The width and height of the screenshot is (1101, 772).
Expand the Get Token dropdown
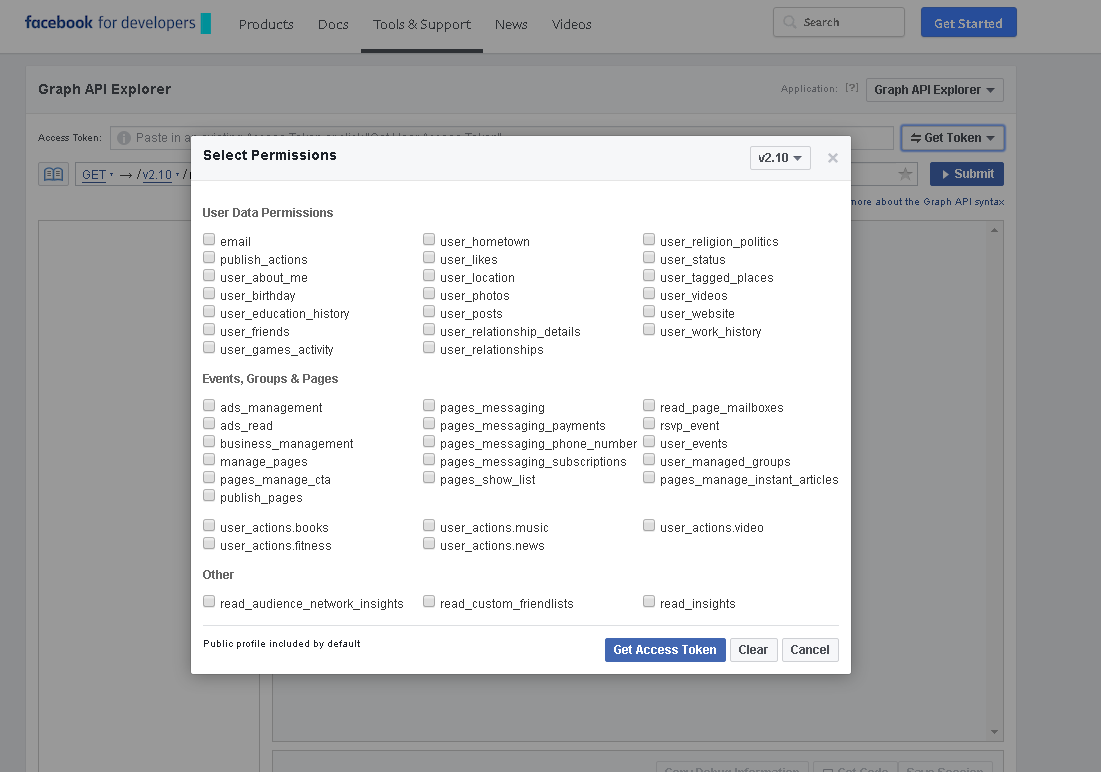(952, 138)
